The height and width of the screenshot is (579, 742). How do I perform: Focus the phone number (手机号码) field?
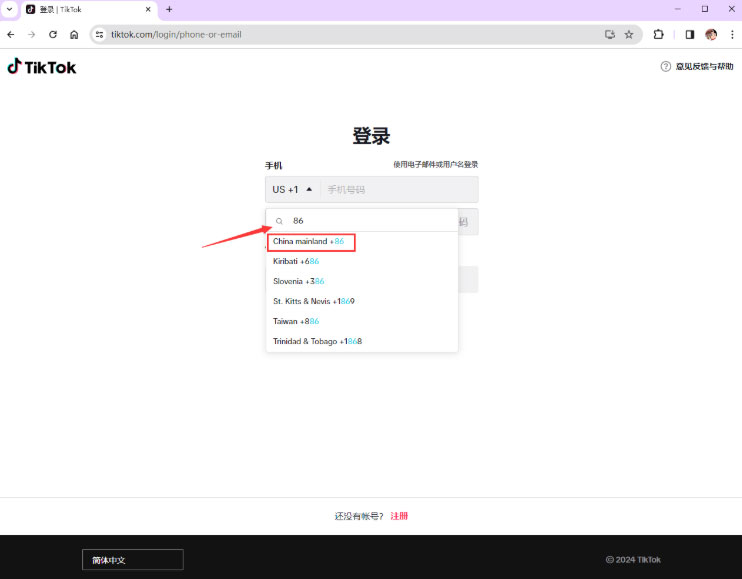tap(399, 190)
